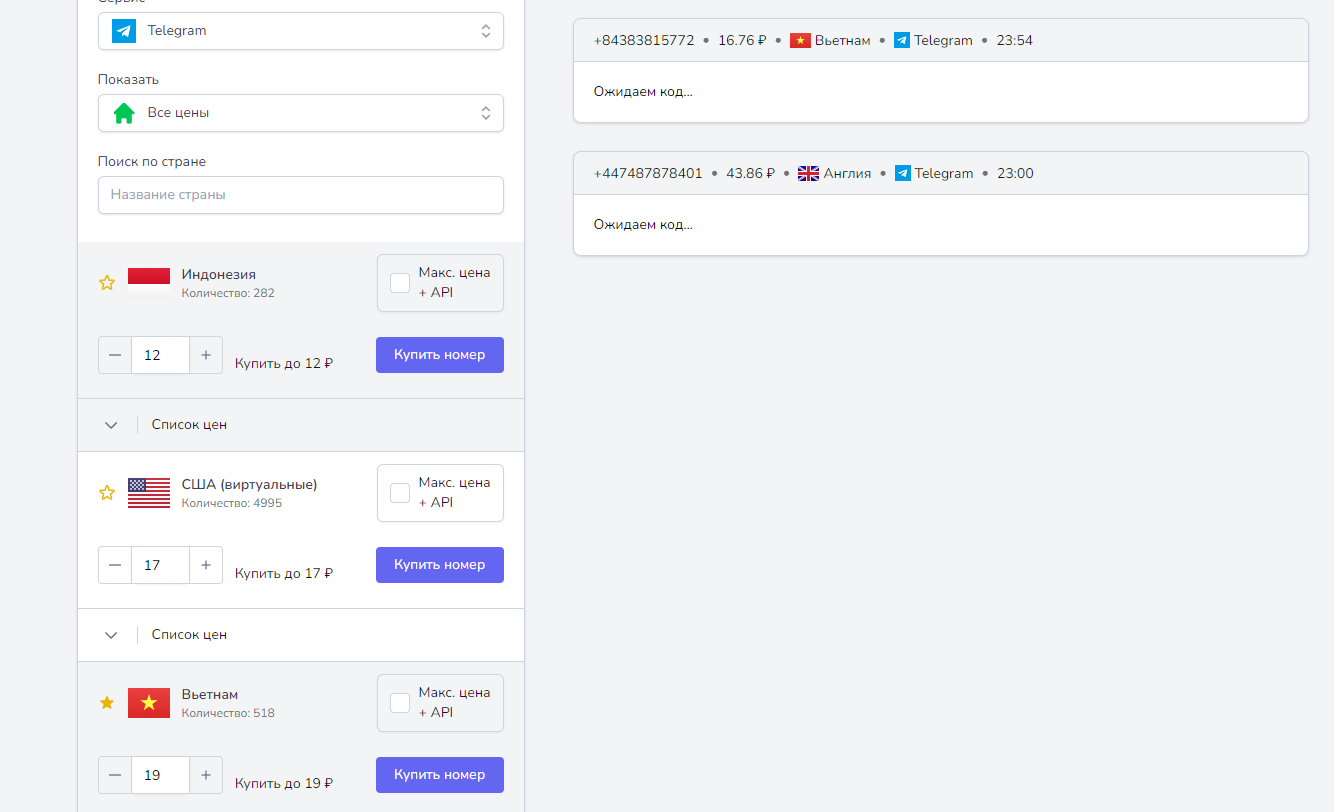Open the Telegram service dropdown
The image size is (1334, 812).
[x=301, y=31]
